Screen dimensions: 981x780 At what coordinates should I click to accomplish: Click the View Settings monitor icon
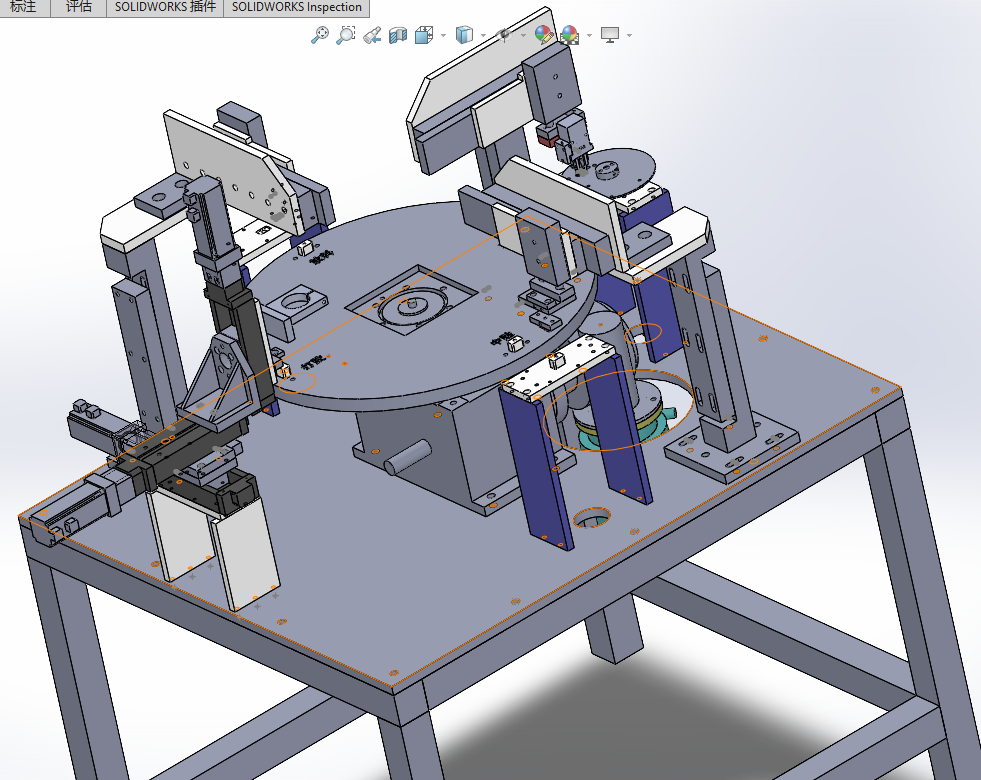[x=610, y=34]
